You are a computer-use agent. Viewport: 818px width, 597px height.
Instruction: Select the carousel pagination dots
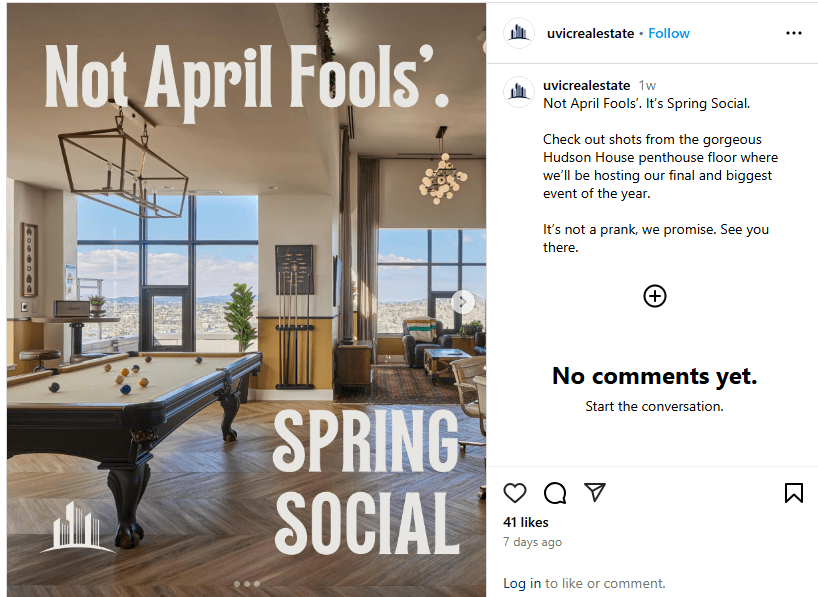tap(246, 583)
